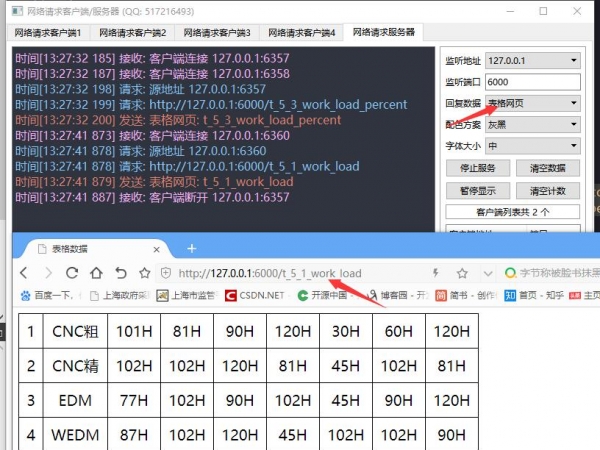Click the 暂停显示 button
The width and height of the screenshot is (600, 450).
pos(470,190)
